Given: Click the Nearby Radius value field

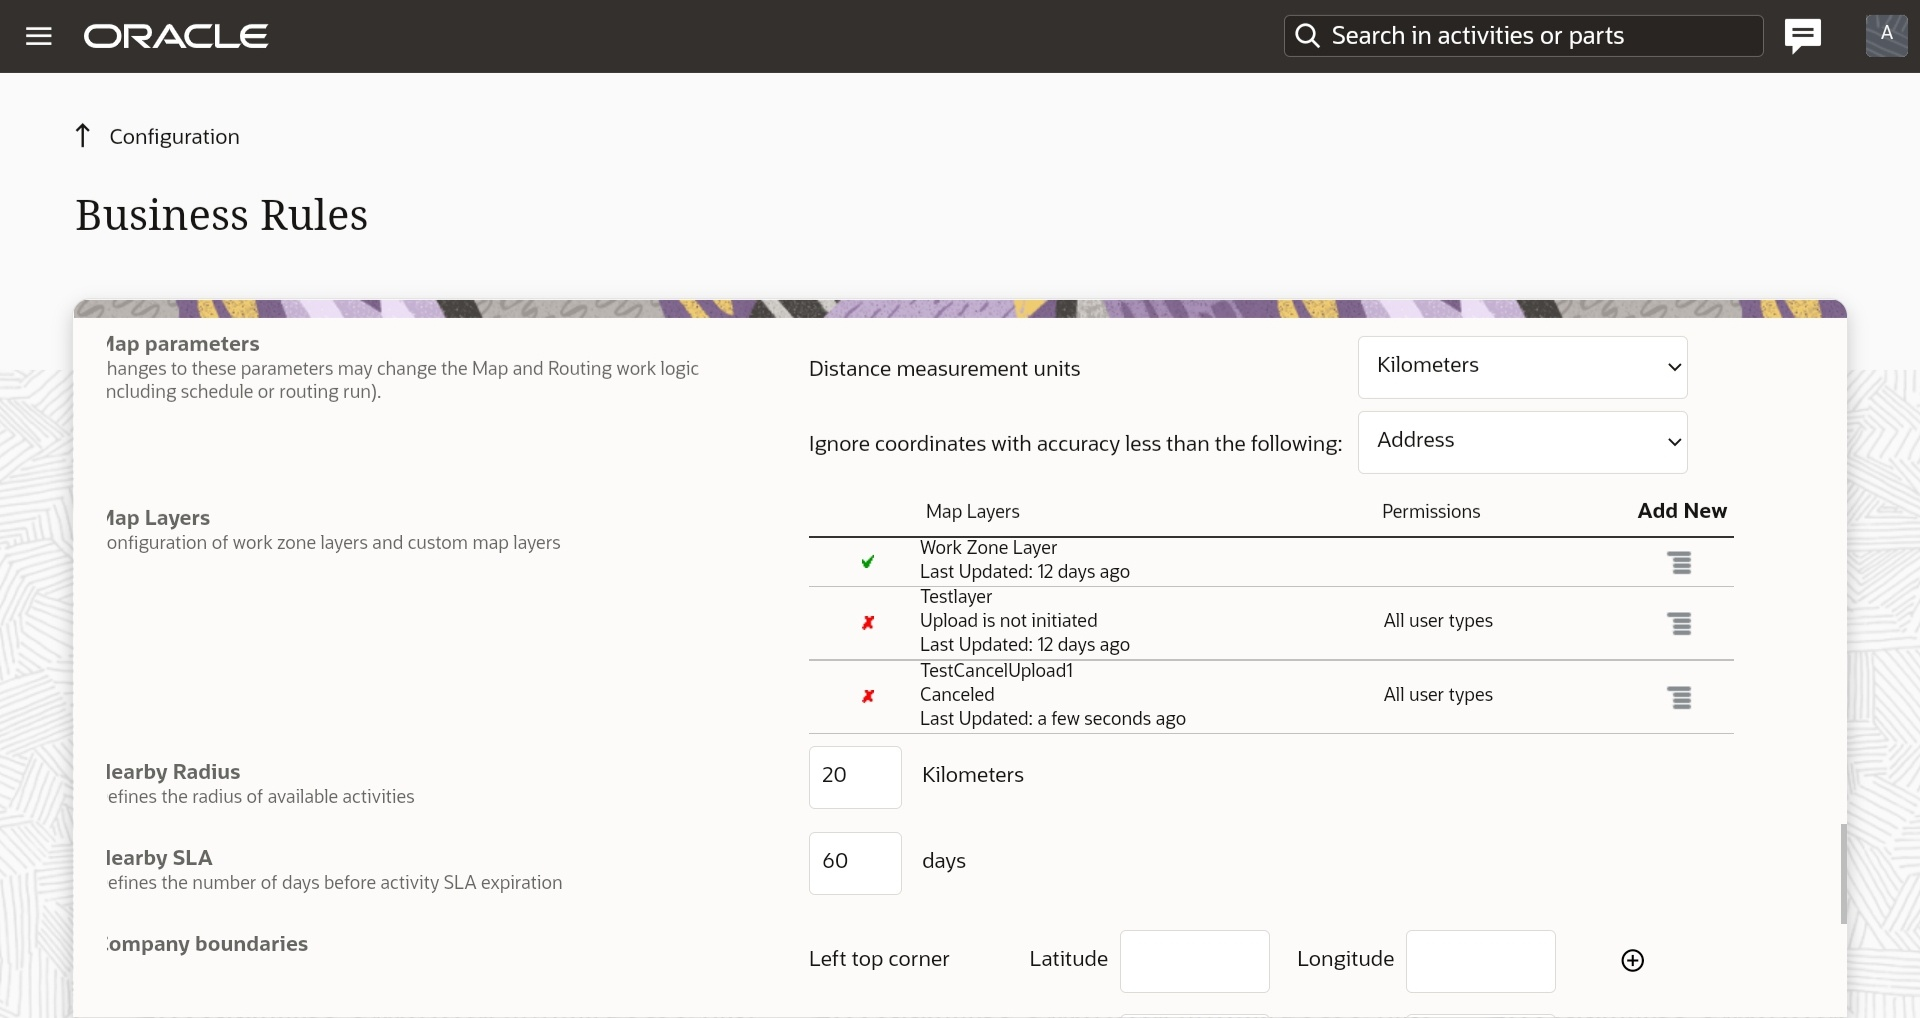Looking at the screenshot, I should click(855, 777).
